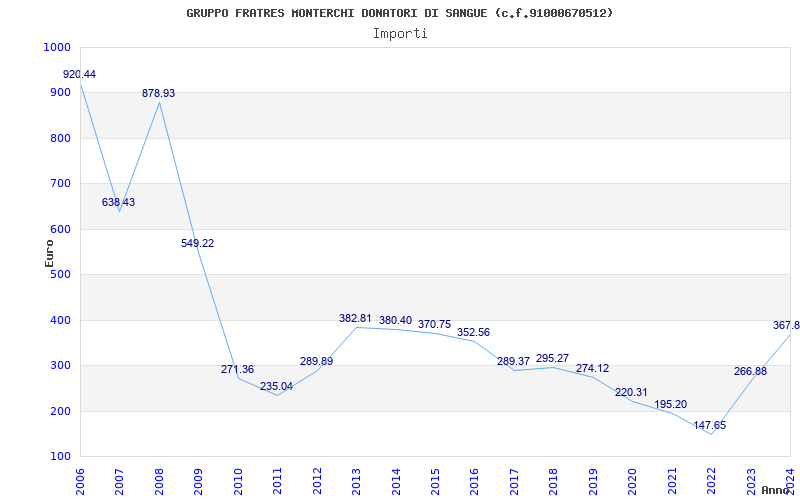Select year 2010 on the x-axis
The height and width of the screenshot is (500, 800).
tap(238, 478)
